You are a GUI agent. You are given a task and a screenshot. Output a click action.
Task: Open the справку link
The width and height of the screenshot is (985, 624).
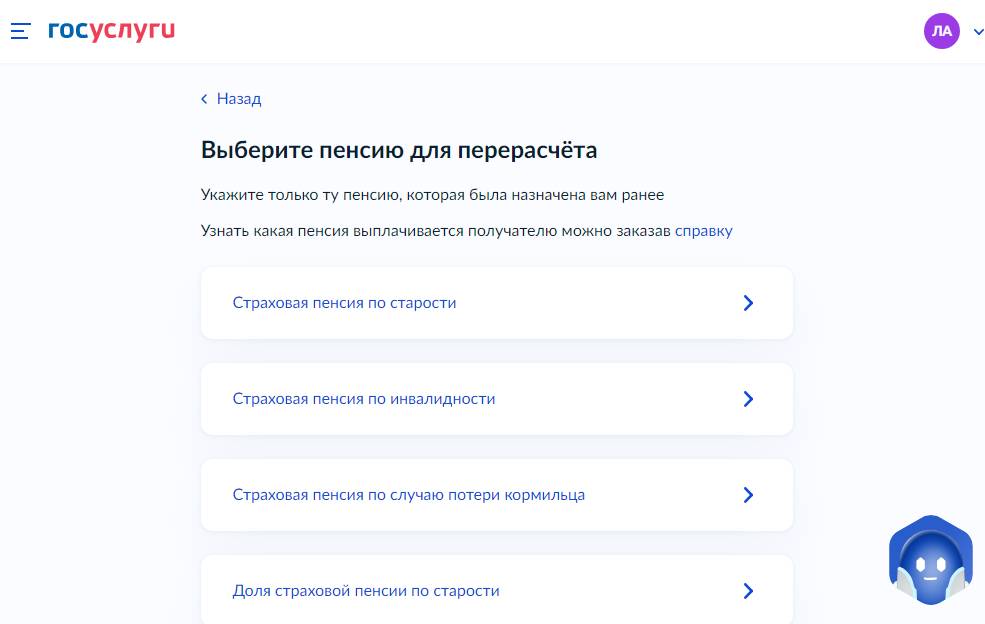pyautogui.click(x=704, y=231)
